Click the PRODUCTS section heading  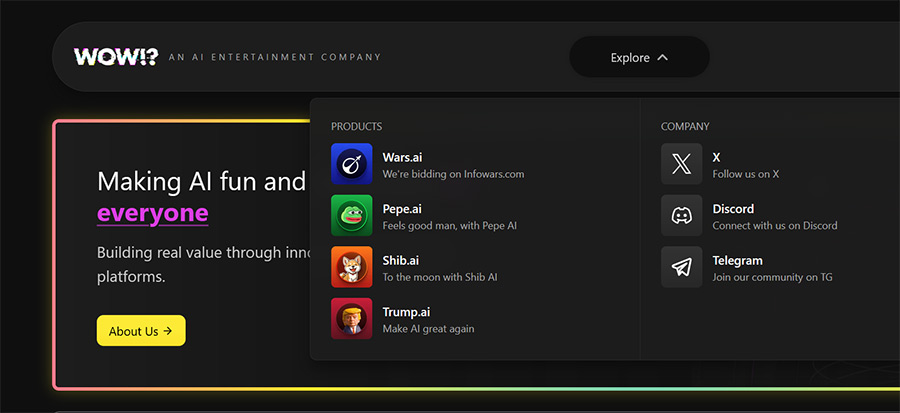[x=356, y=126]
